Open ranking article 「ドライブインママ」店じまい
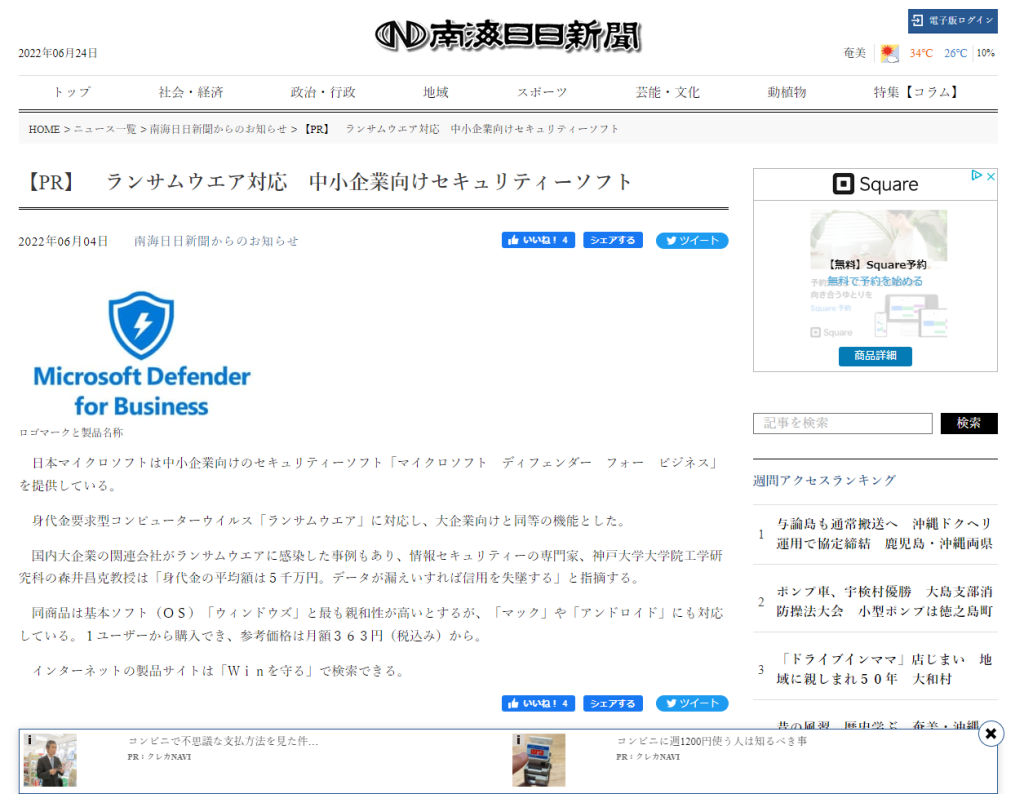1024x794 pixels. tap(884, 669)
